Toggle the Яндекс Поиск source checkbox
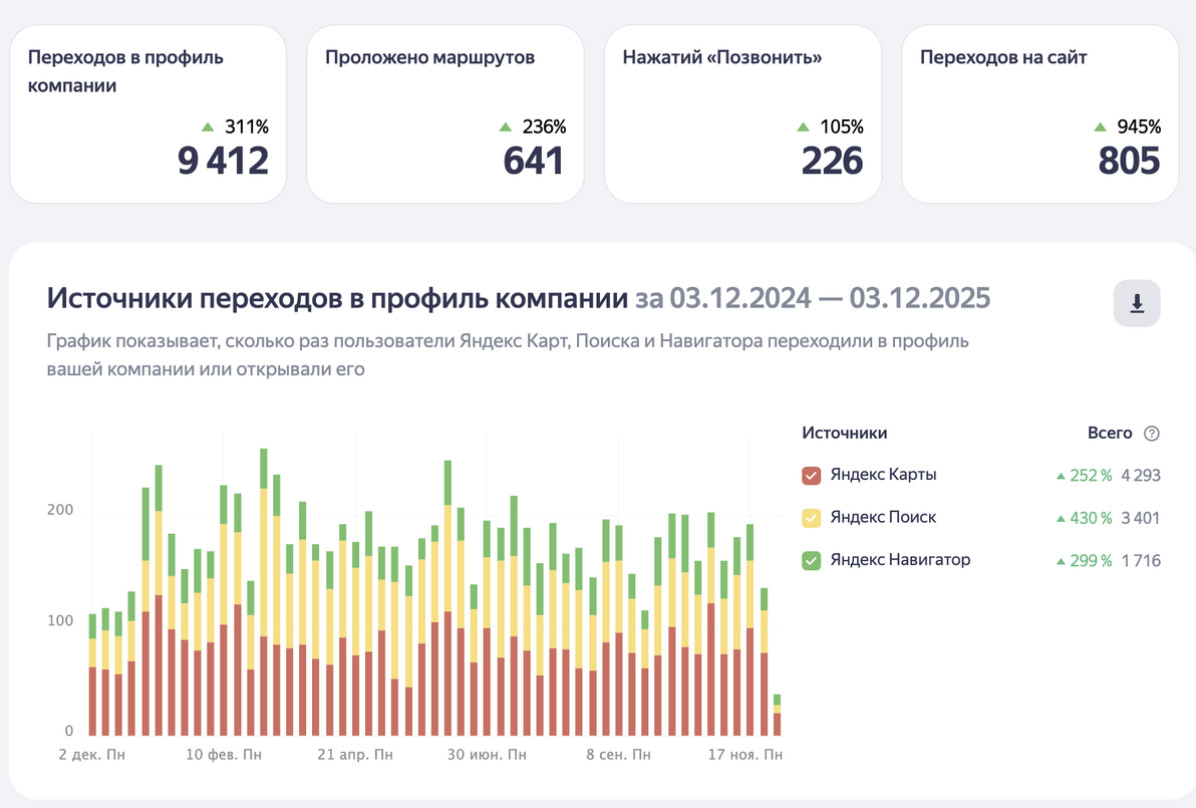 pos(811,518)
